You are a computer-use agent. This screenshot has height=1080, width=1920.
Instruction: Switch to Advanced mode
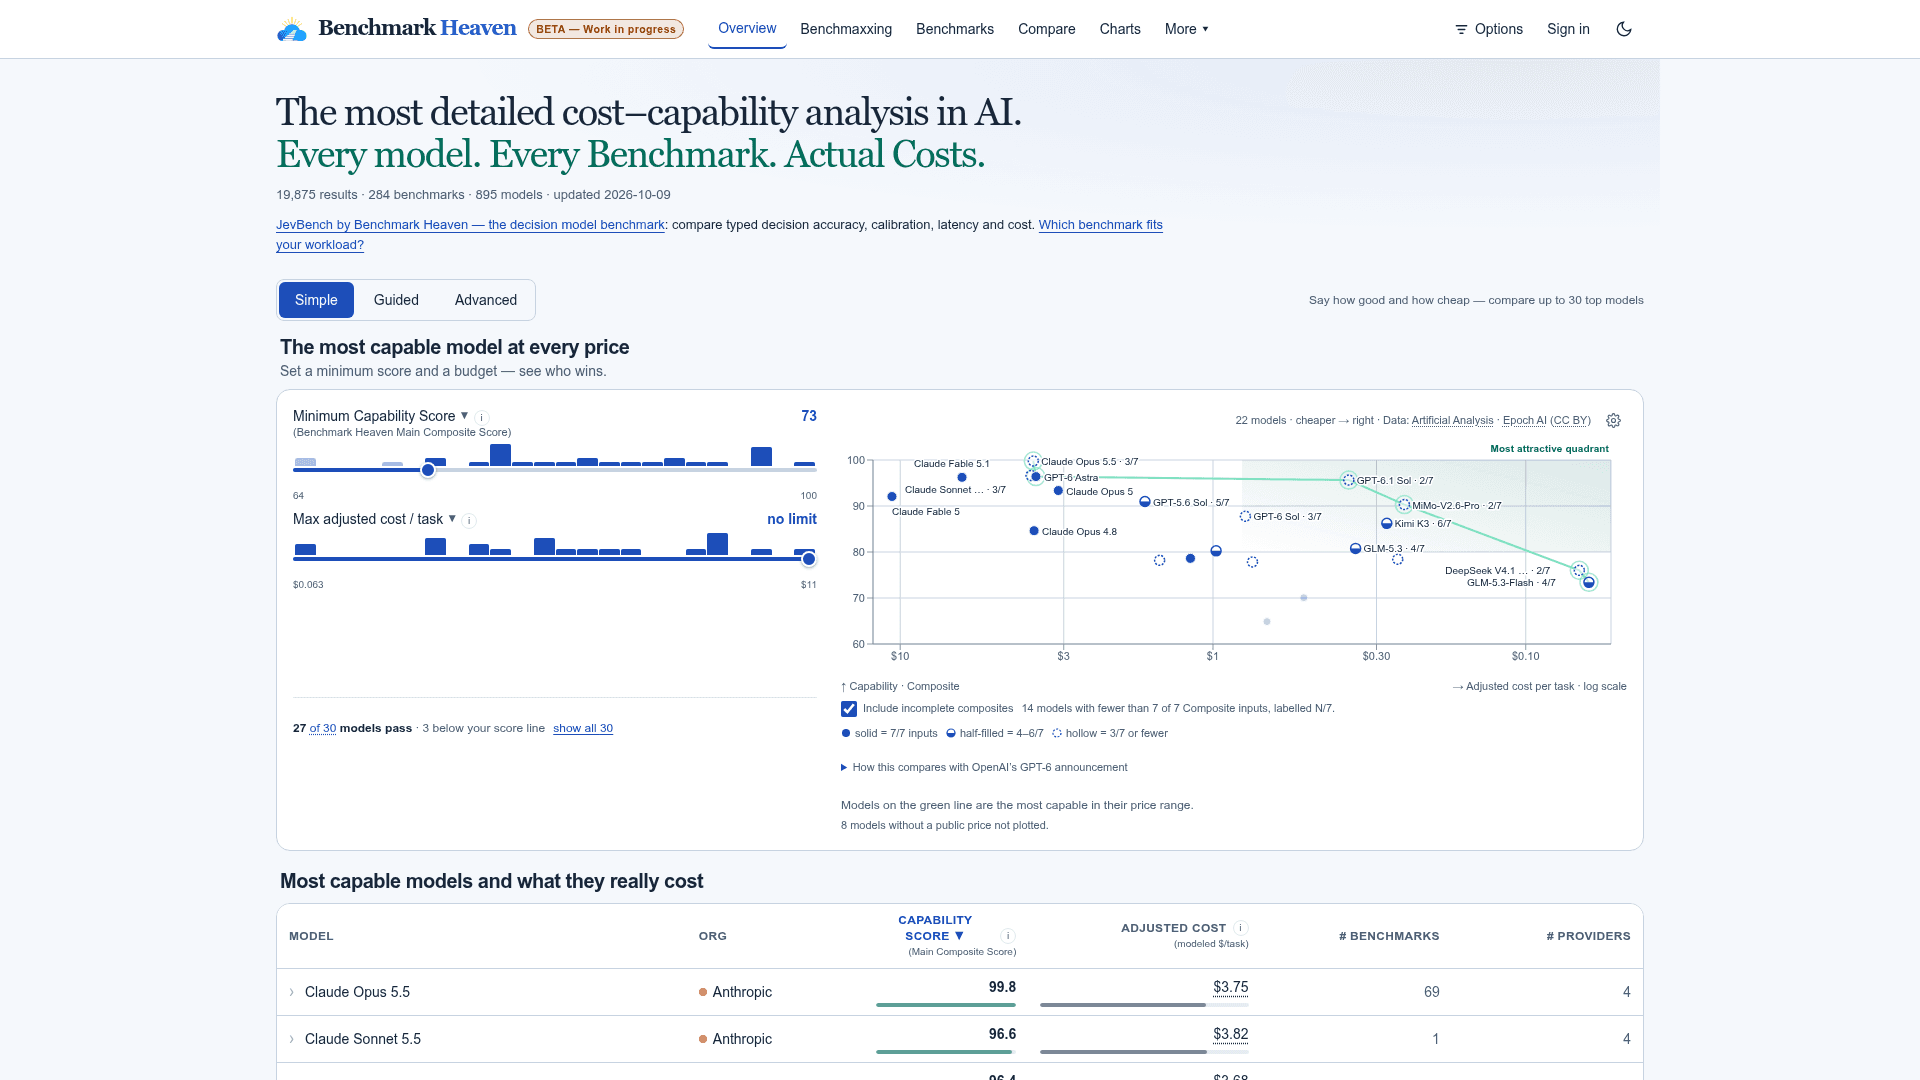486,300
